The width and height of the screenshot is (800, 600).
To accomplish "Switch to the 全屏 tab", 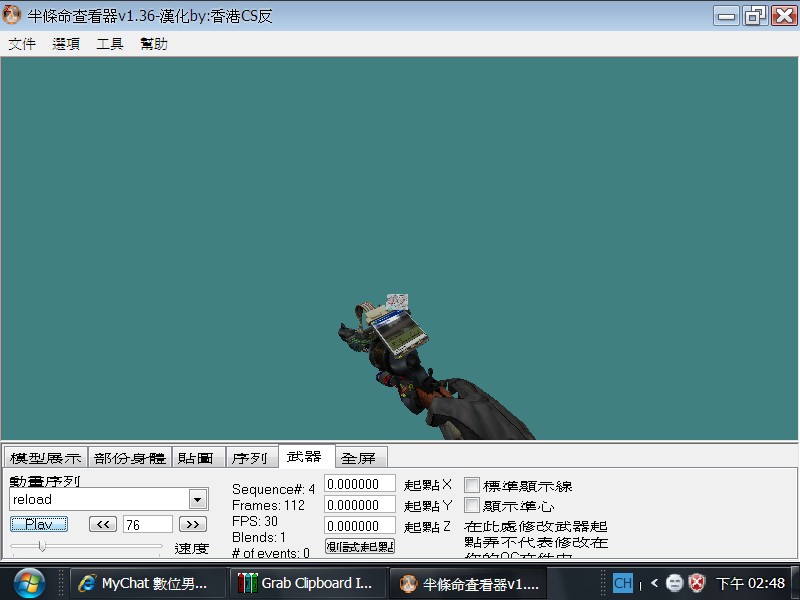I will point(361,458).
